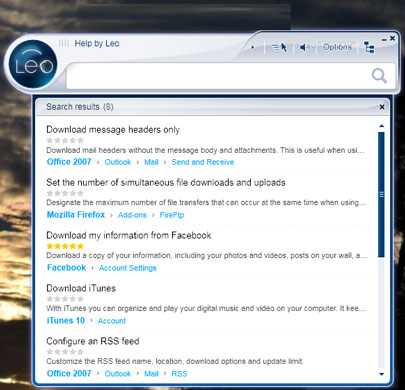Click the Add-ons breadcrumb
Image resolution: width=405 pixels, height=390 pixels.
tap(132, 215)
